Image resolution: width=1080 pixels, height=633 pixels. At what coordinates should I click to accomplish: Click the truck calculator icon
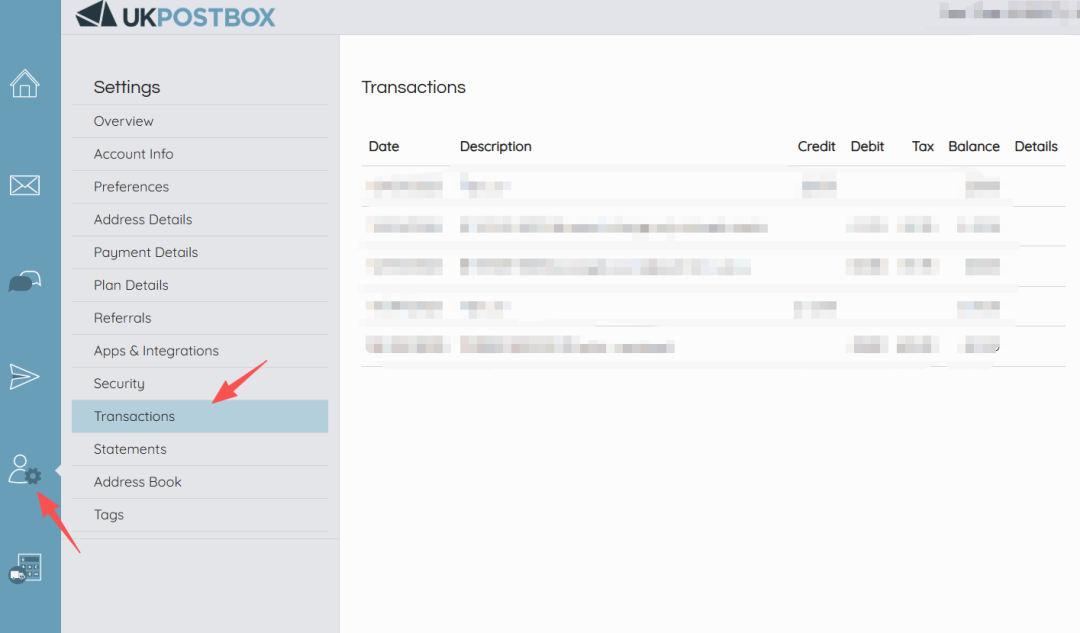[25, 568]
